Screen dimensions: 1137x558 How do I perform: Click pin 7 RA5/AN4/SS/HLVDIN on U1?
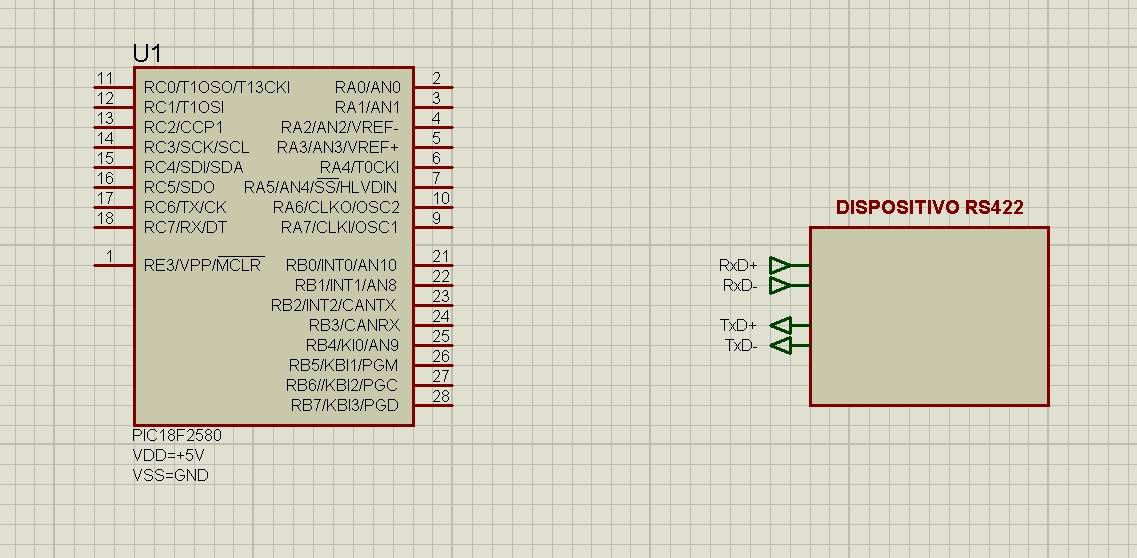point(434,187)
